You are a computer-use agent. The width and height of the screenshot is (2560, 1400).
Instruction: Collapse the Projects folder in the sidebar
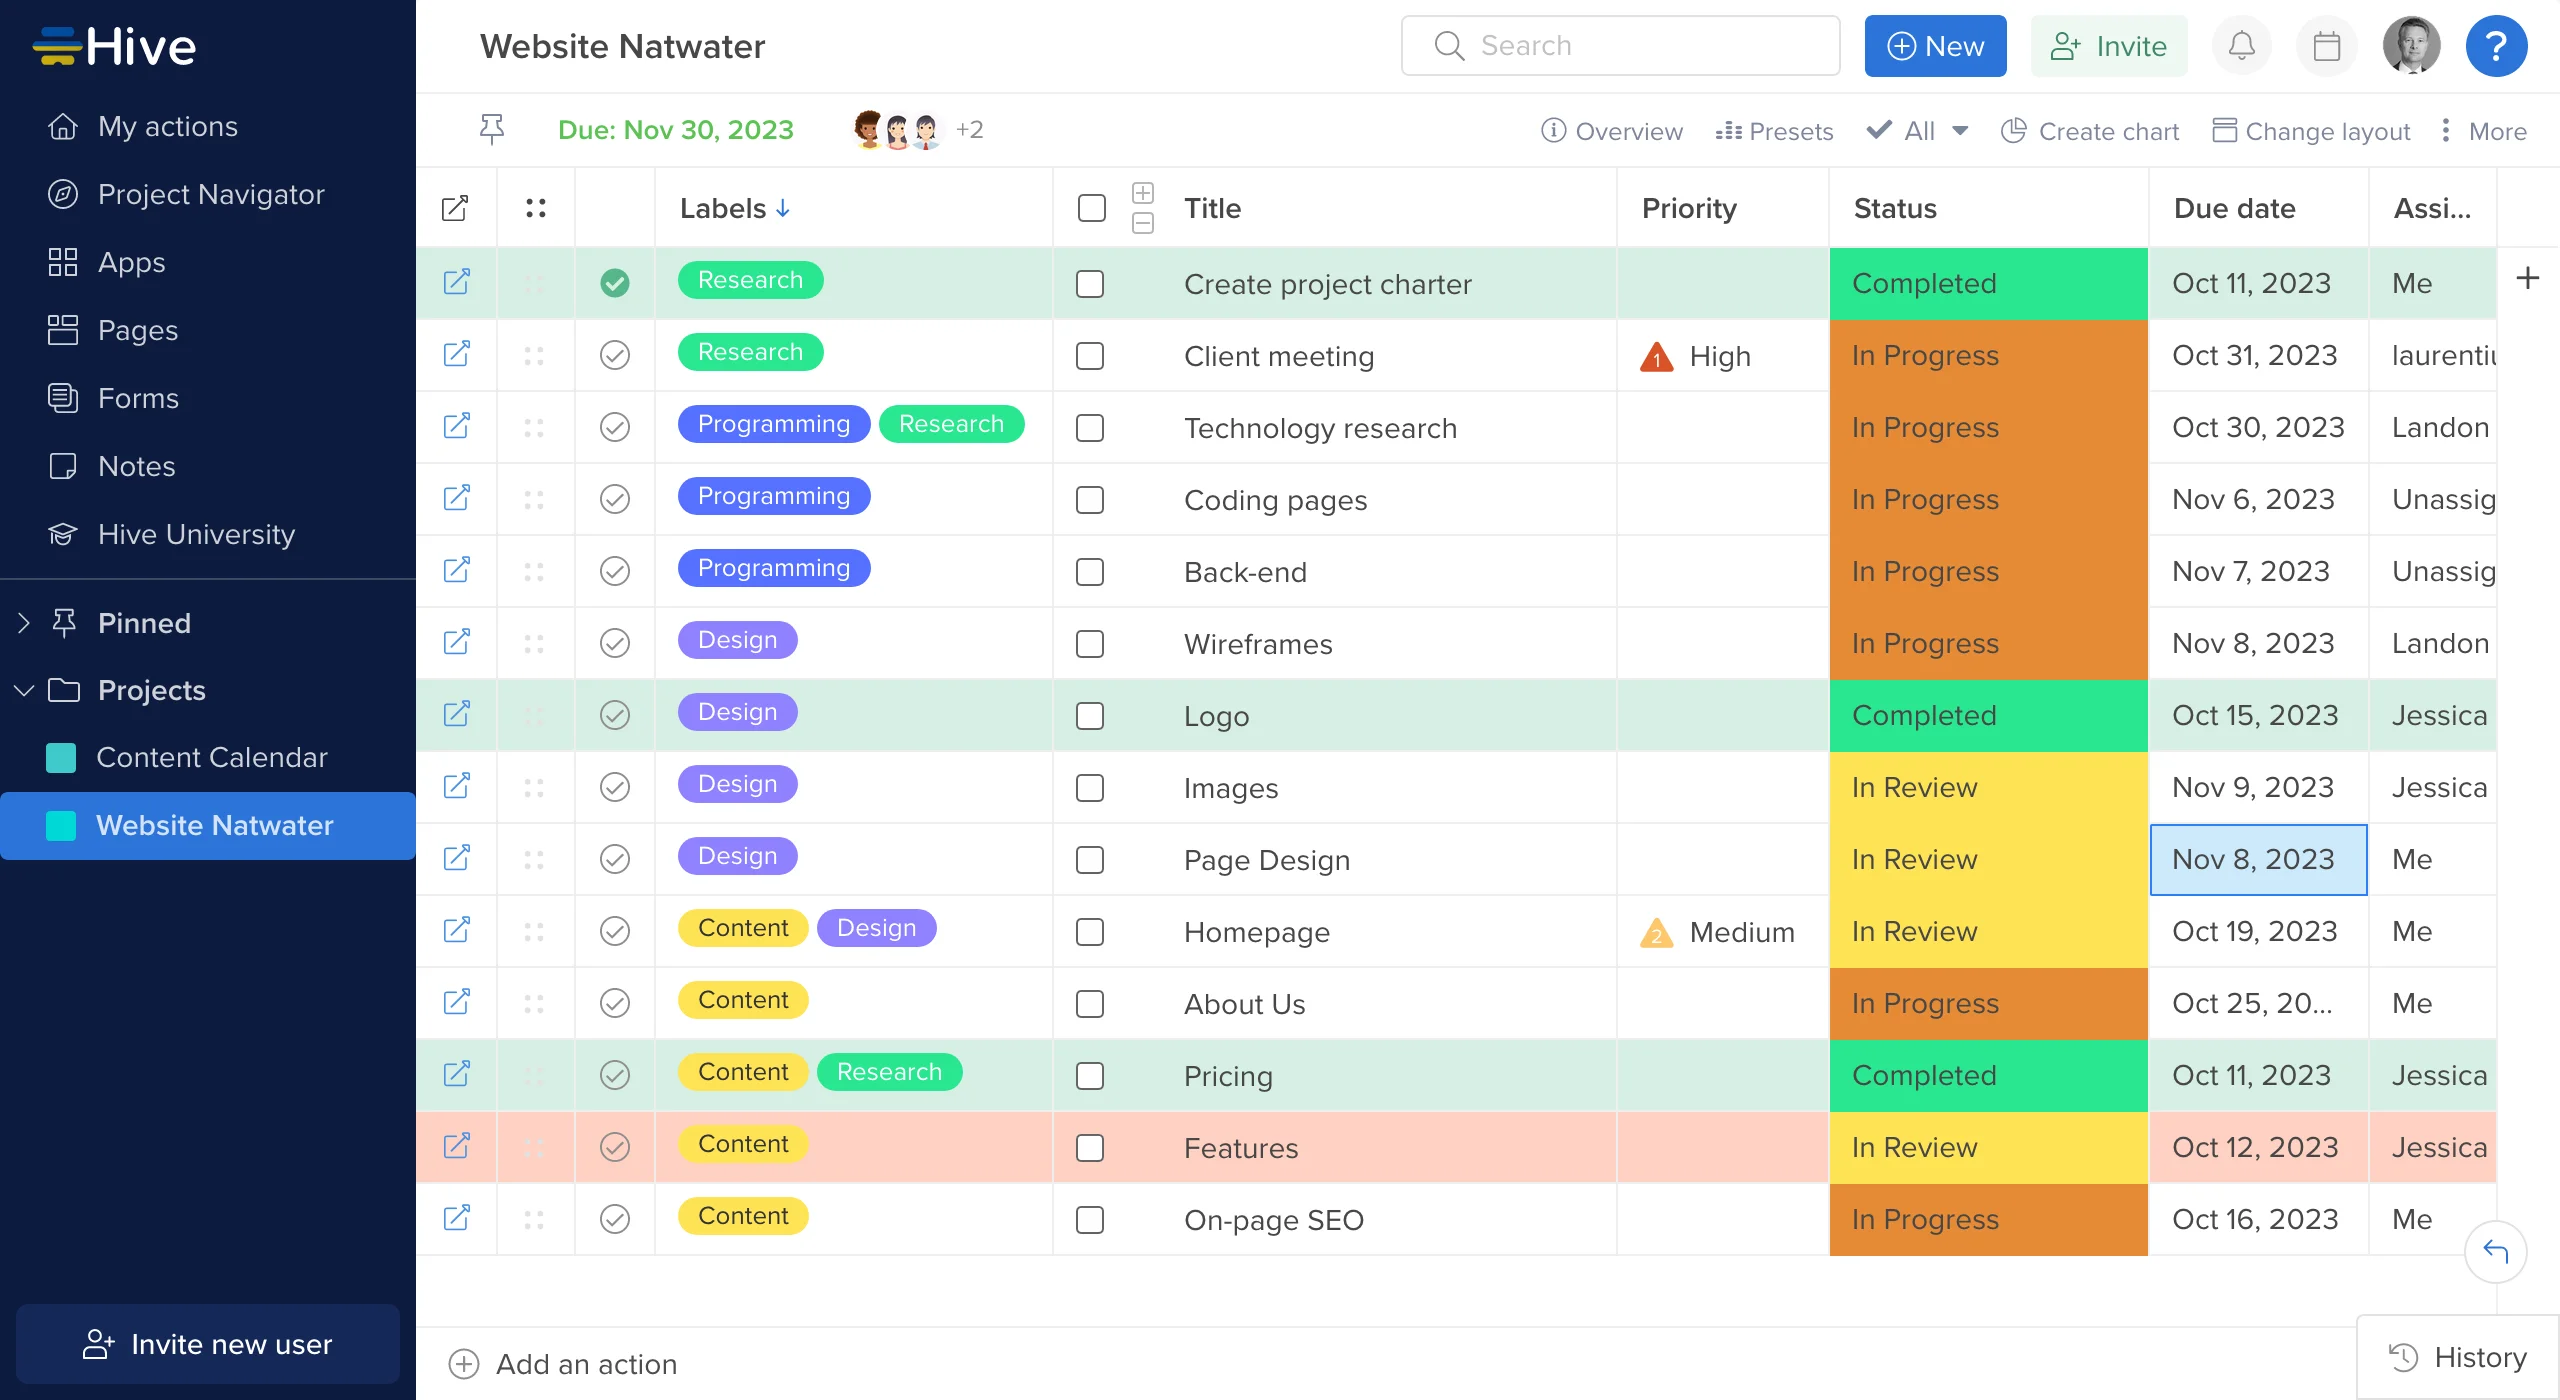coord(24,690)
